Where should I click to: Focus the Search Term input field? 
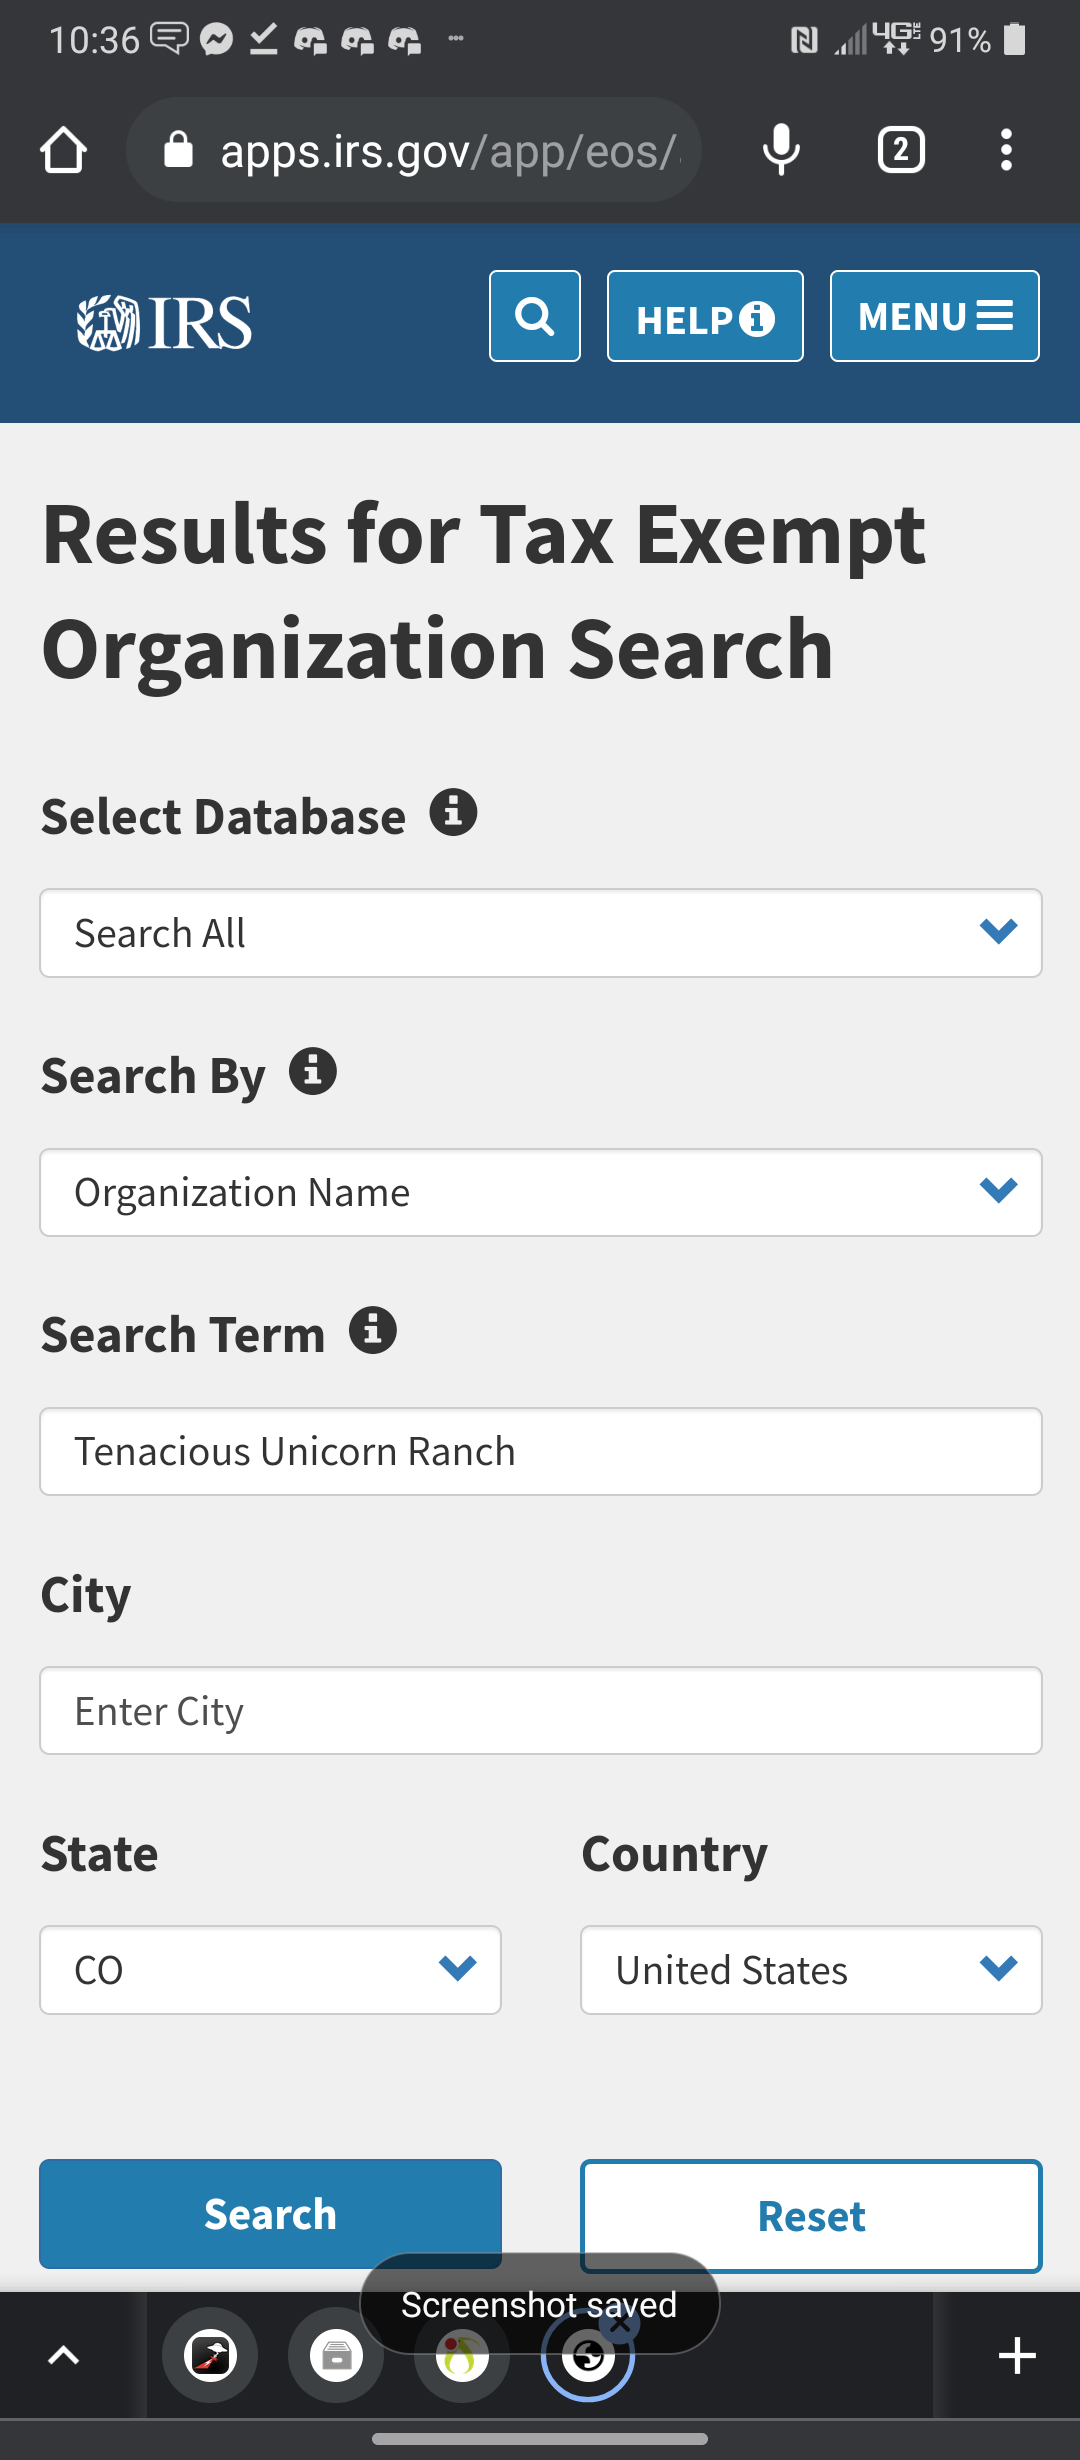point(541,1451)
